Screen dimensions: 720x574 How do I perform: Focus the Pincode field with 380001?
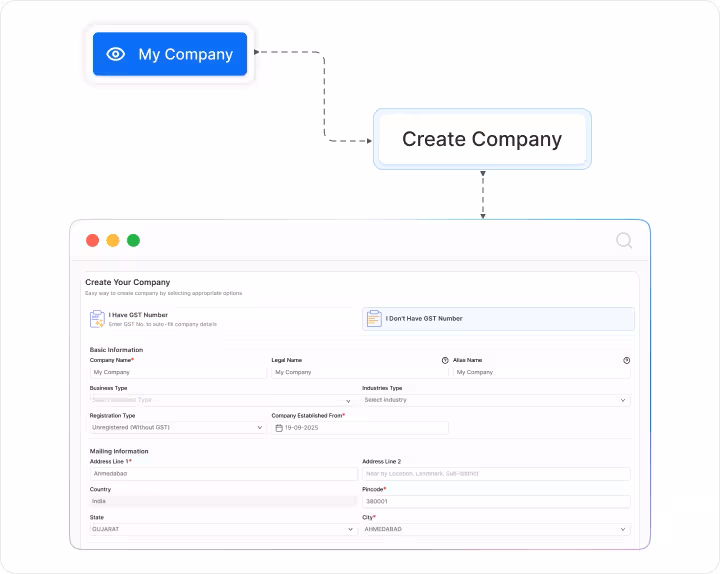(x=496, y=501)
